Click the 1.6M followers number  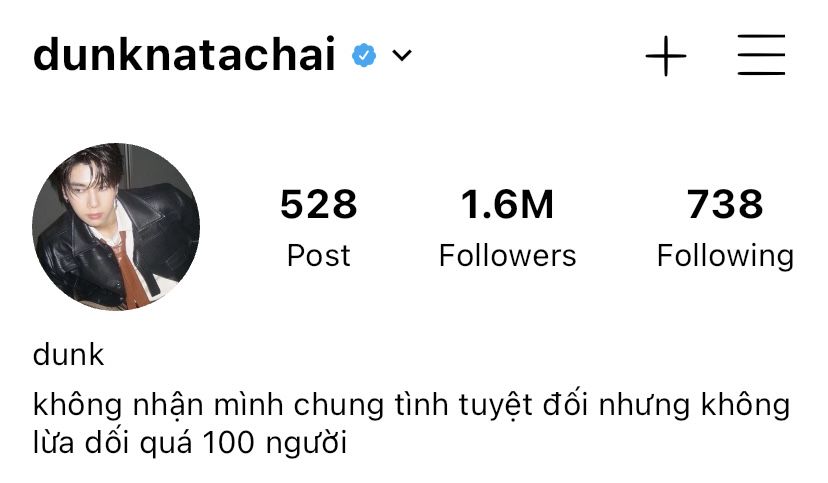507,204
